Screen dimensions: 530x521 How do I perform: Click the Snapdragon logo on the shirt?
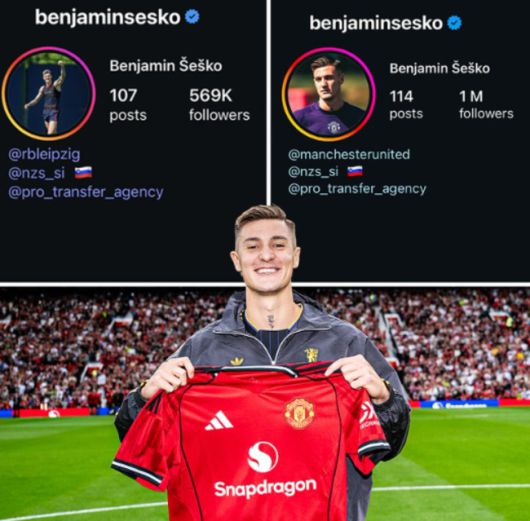(x=265, y=471)
